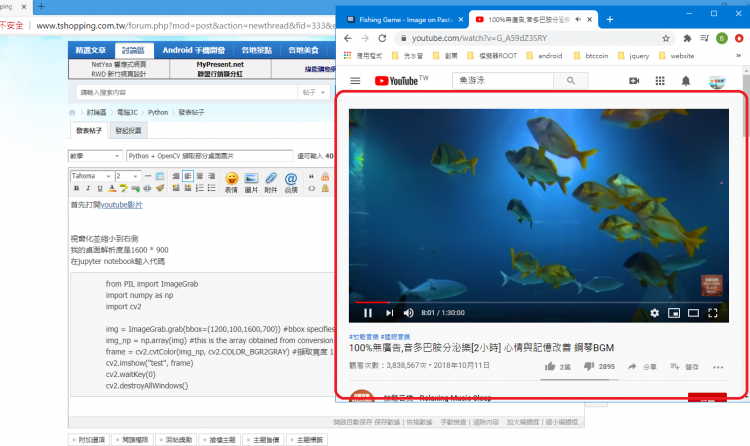Expand the post category dropdown
Screen dimensions: 750x446
tap(95, 156)
